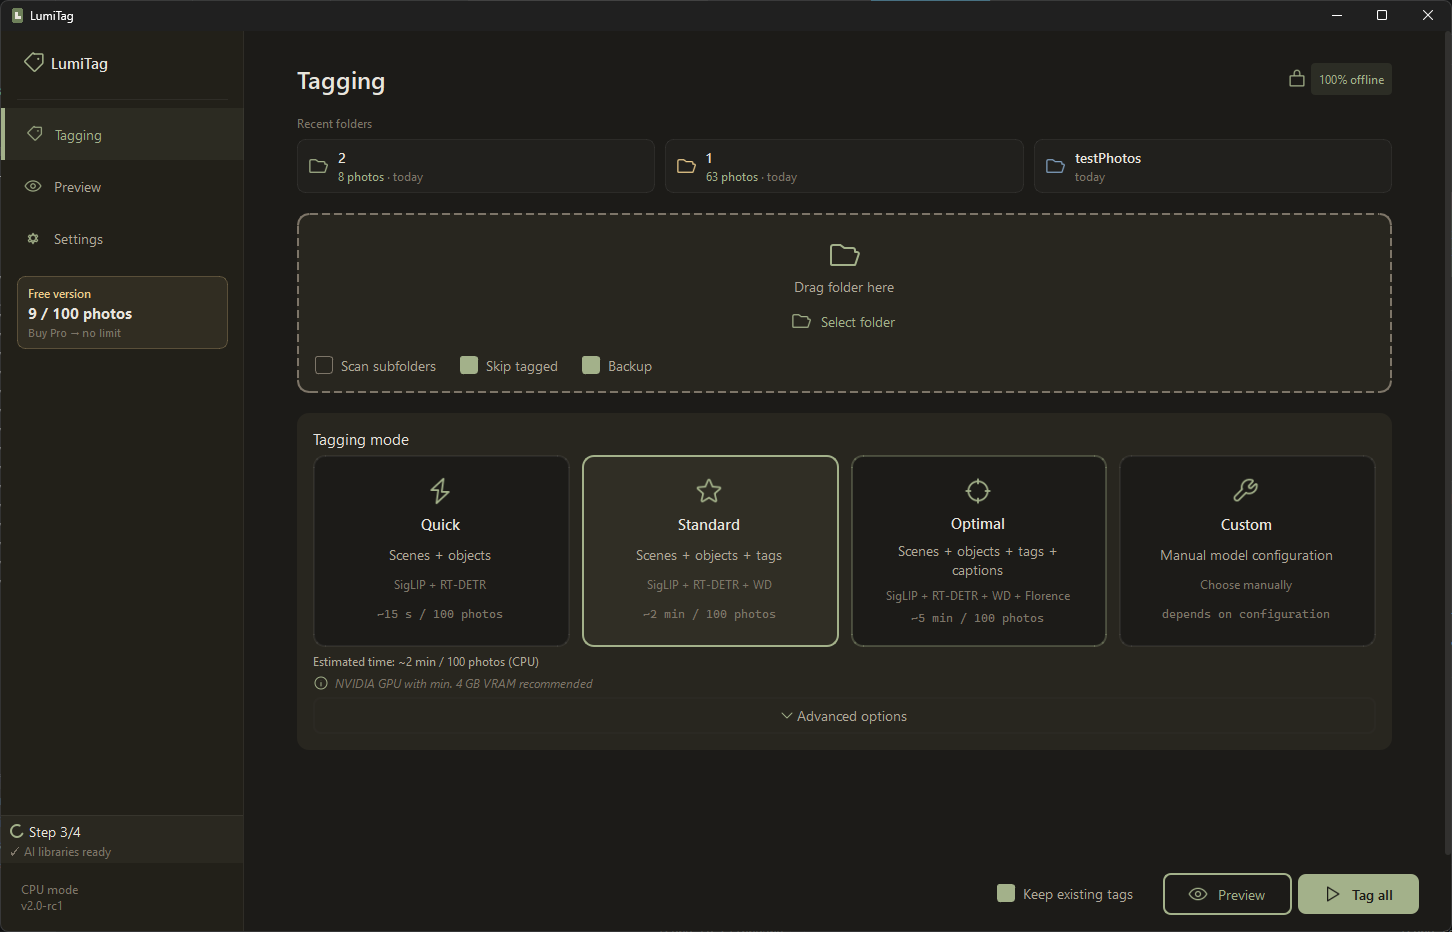This screenshot has height=932, width=1452.
Task: Click the Drag folder here text
Action: [x=844, y=287]
